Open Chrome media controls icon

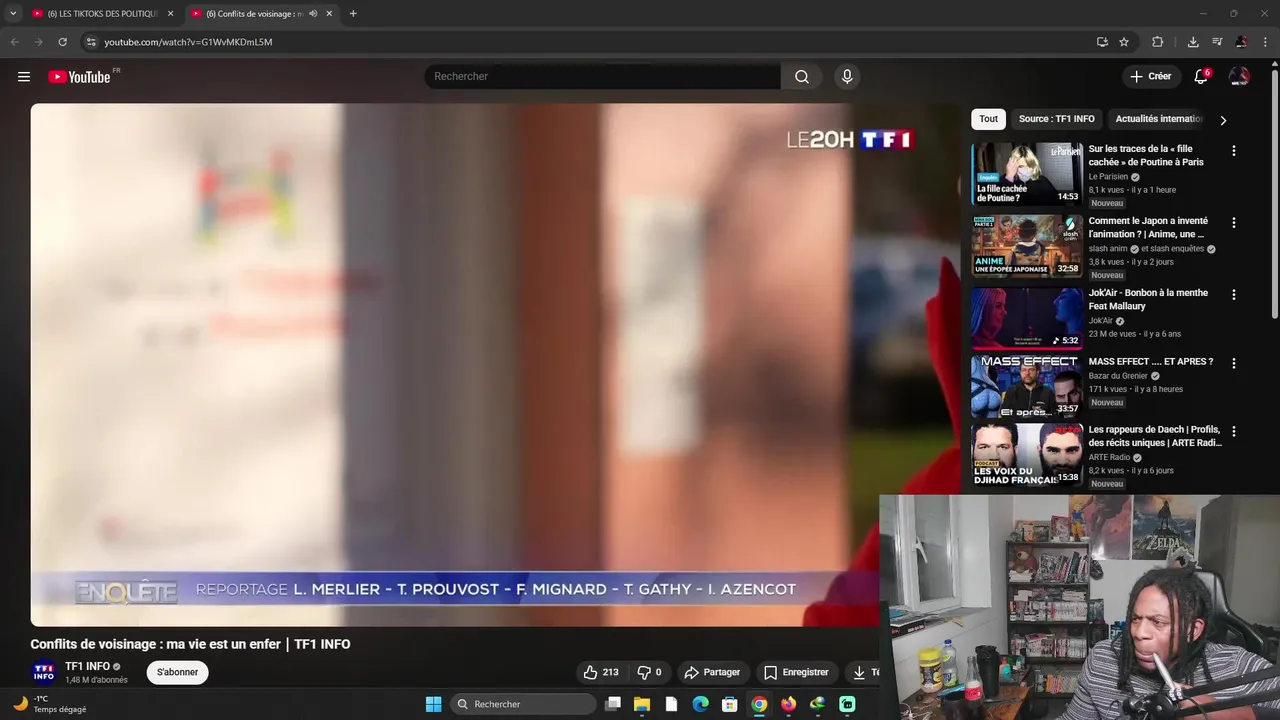click(1217, 42)
